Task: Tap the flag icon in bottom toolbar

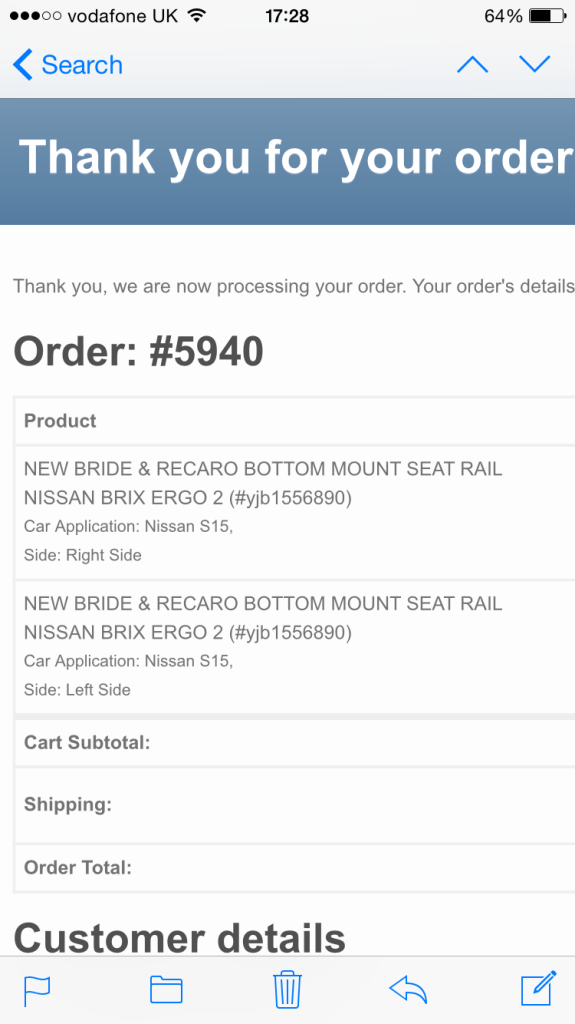Action: coord(37,991)
